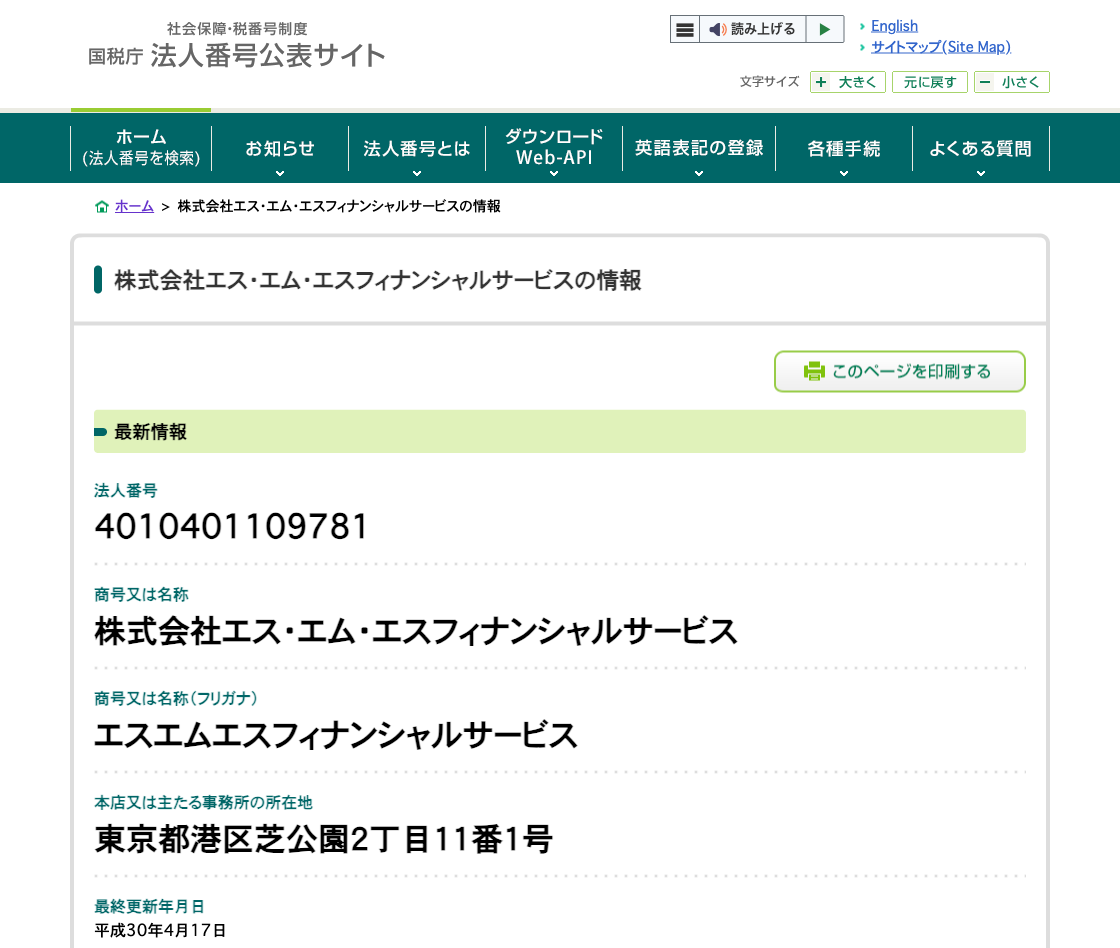Click the 商号又は名称(フリガナ) label

[176, 699]
